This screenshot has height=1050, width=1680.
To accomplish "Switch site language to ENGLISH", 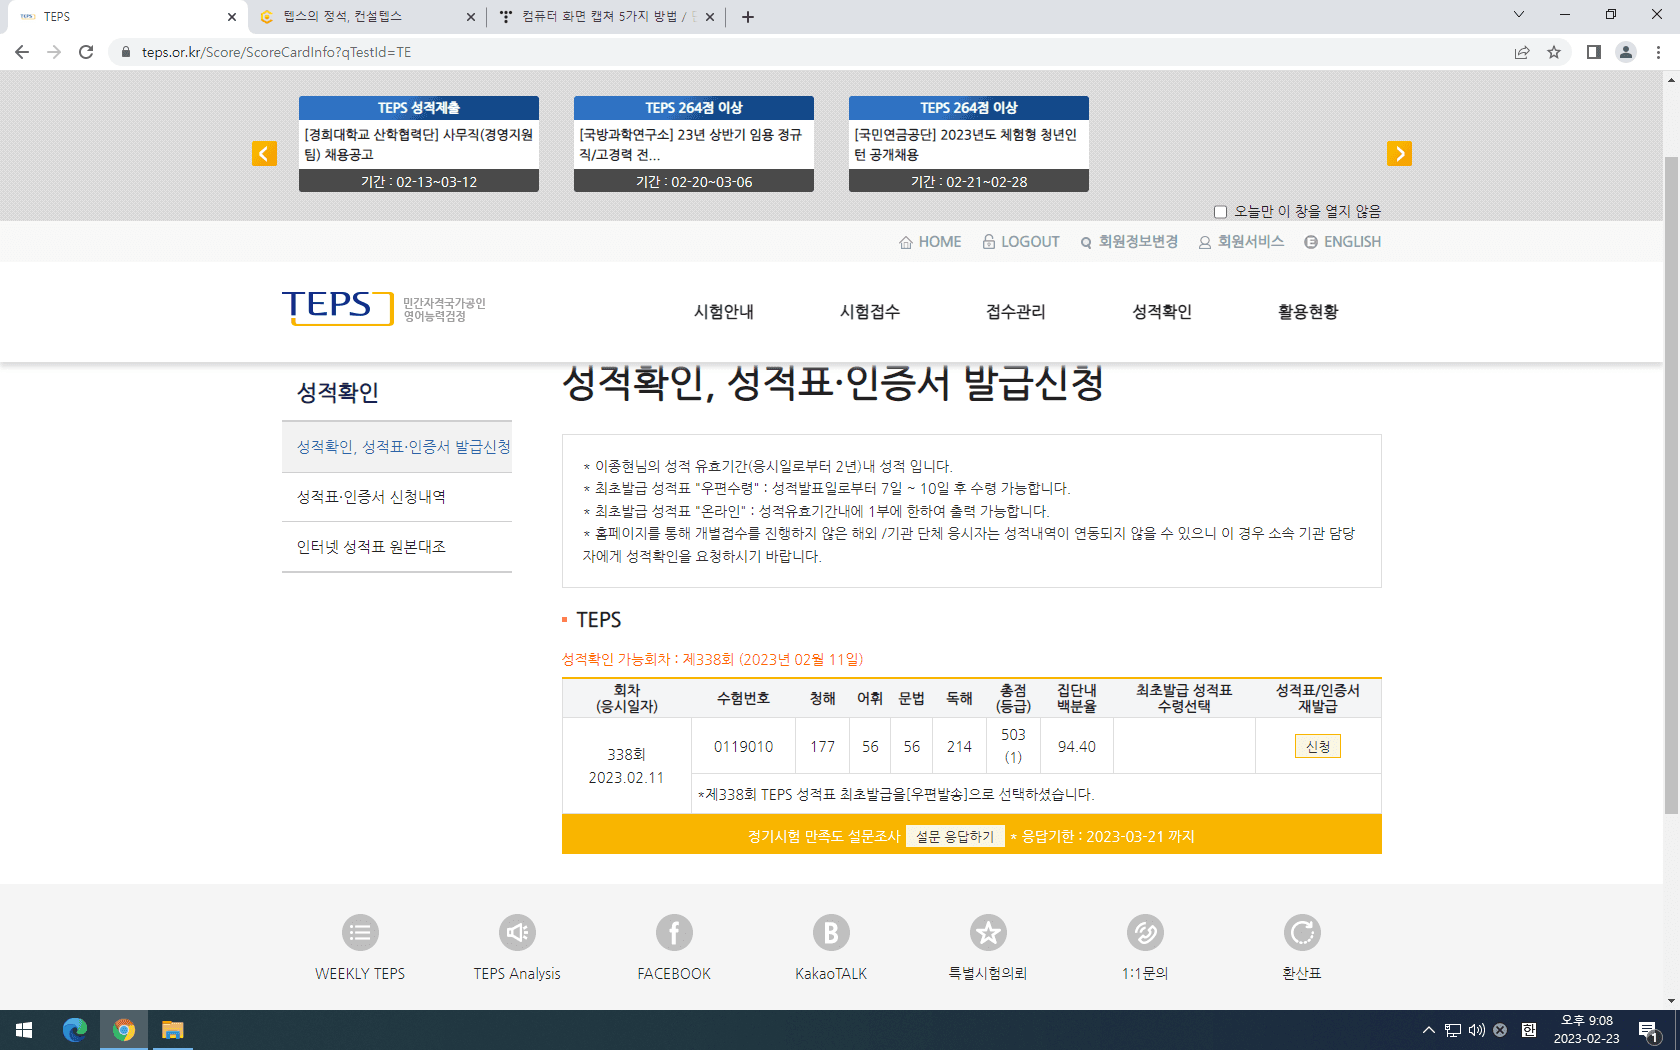I will point(1343,242).
